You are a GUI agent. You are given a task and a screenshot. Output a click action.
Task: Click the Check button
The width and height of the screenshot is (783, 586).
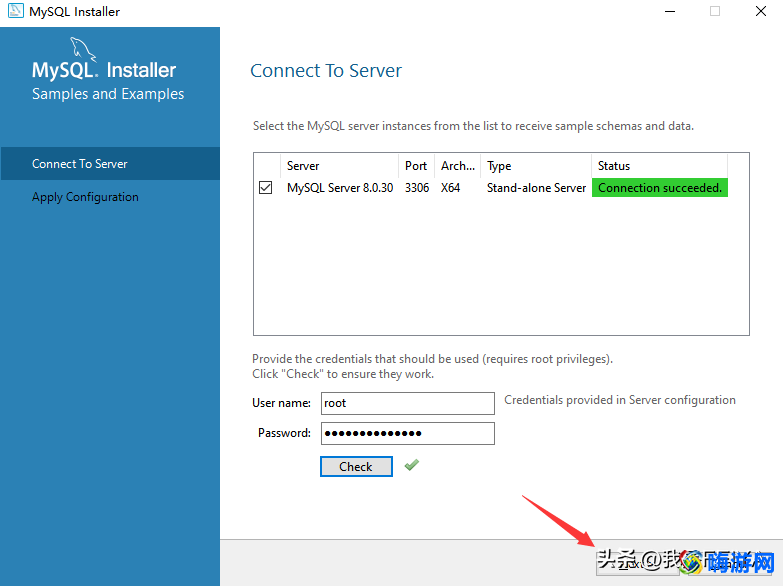point(356,467)
